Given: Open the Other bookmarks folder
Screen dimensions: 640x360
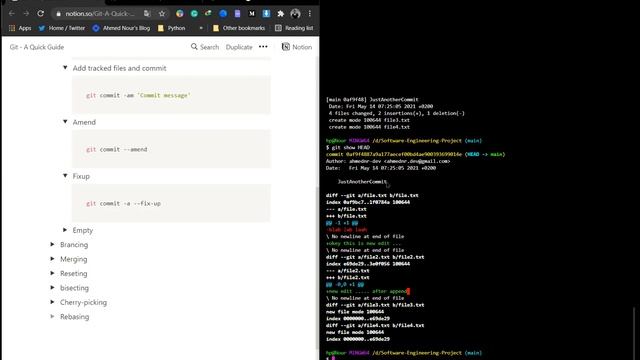Looking at the screenshot, I should pyautogui.click(x=239, y=28).
